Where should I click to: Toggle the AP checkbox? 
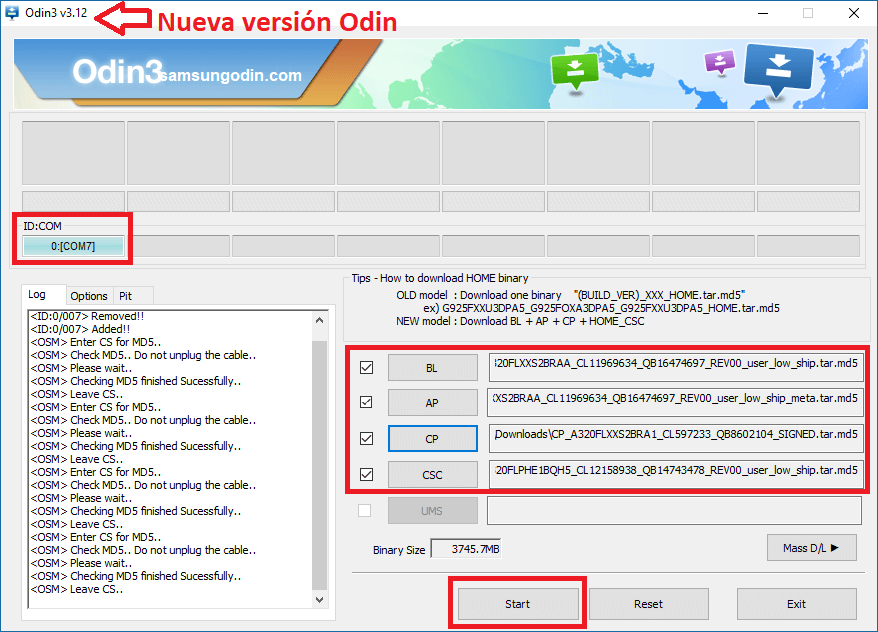366,402
